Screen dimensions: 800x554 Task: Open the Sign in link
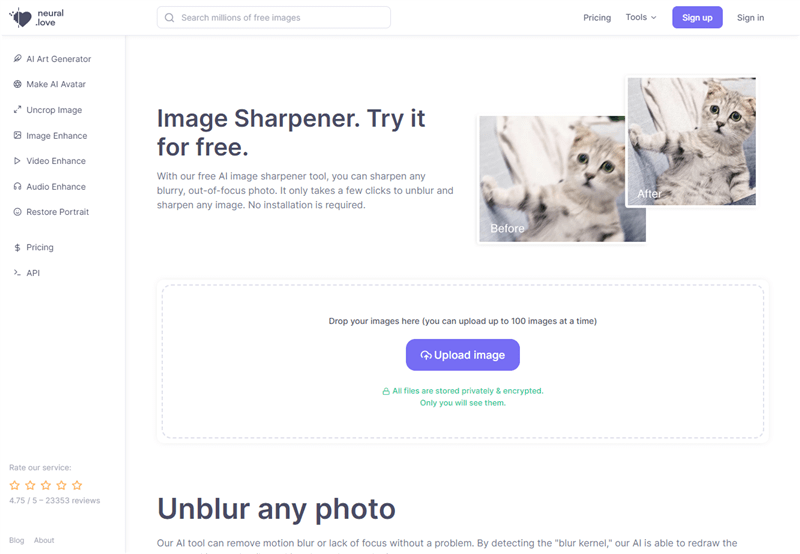point(751,18)
